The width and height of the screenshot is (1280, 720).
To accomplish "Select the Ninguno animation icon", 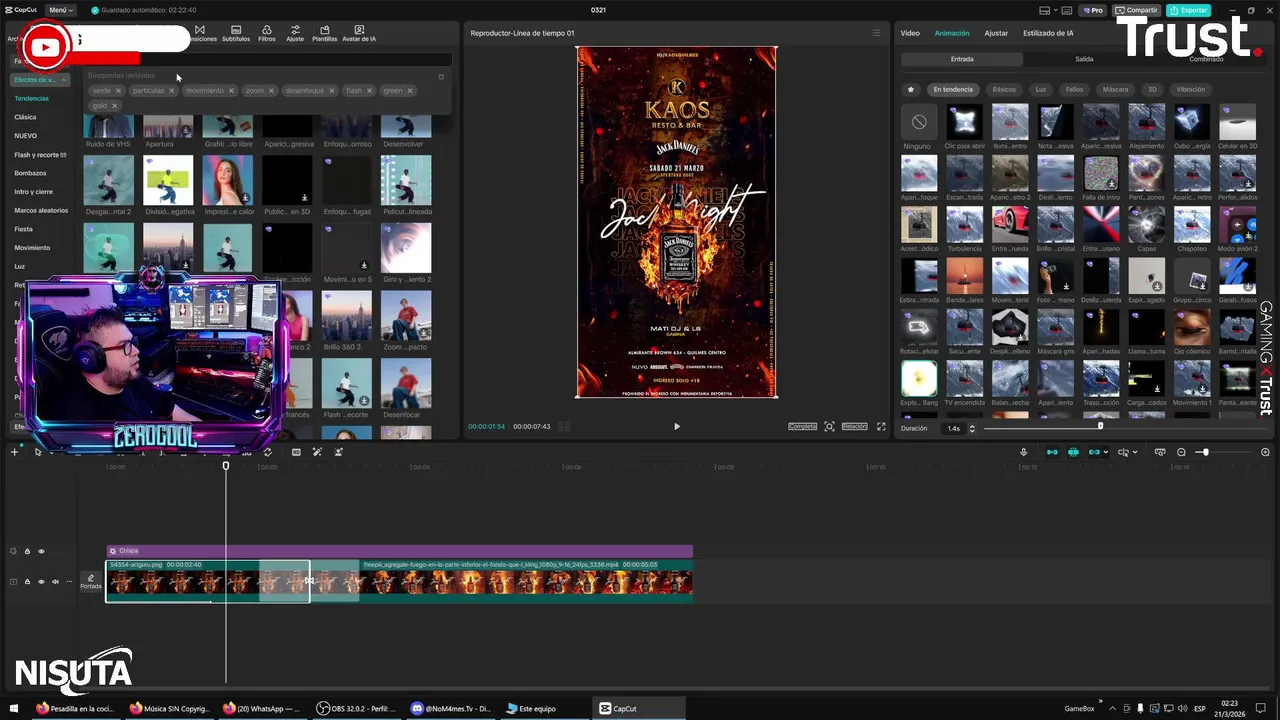I will click(919, 122).
